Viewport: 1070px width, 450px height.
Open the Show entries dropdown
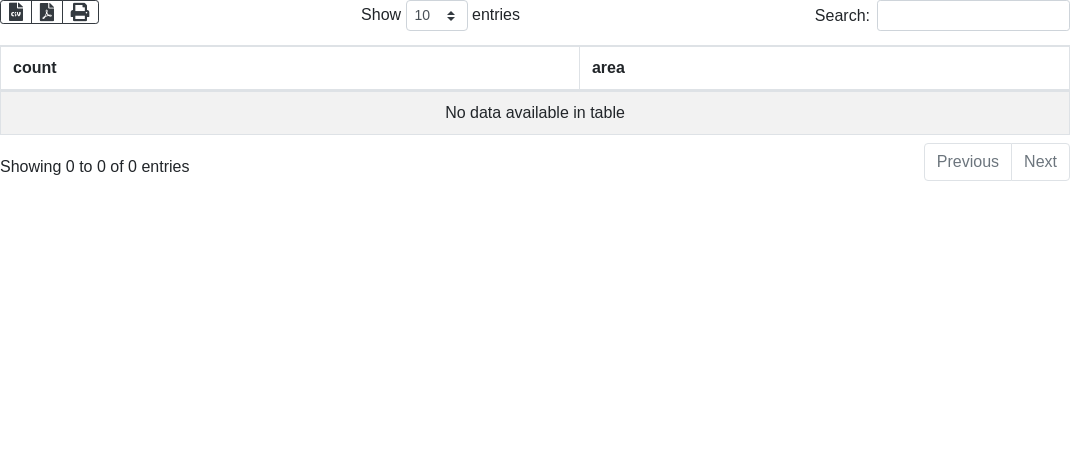click(x=436, y=16)
